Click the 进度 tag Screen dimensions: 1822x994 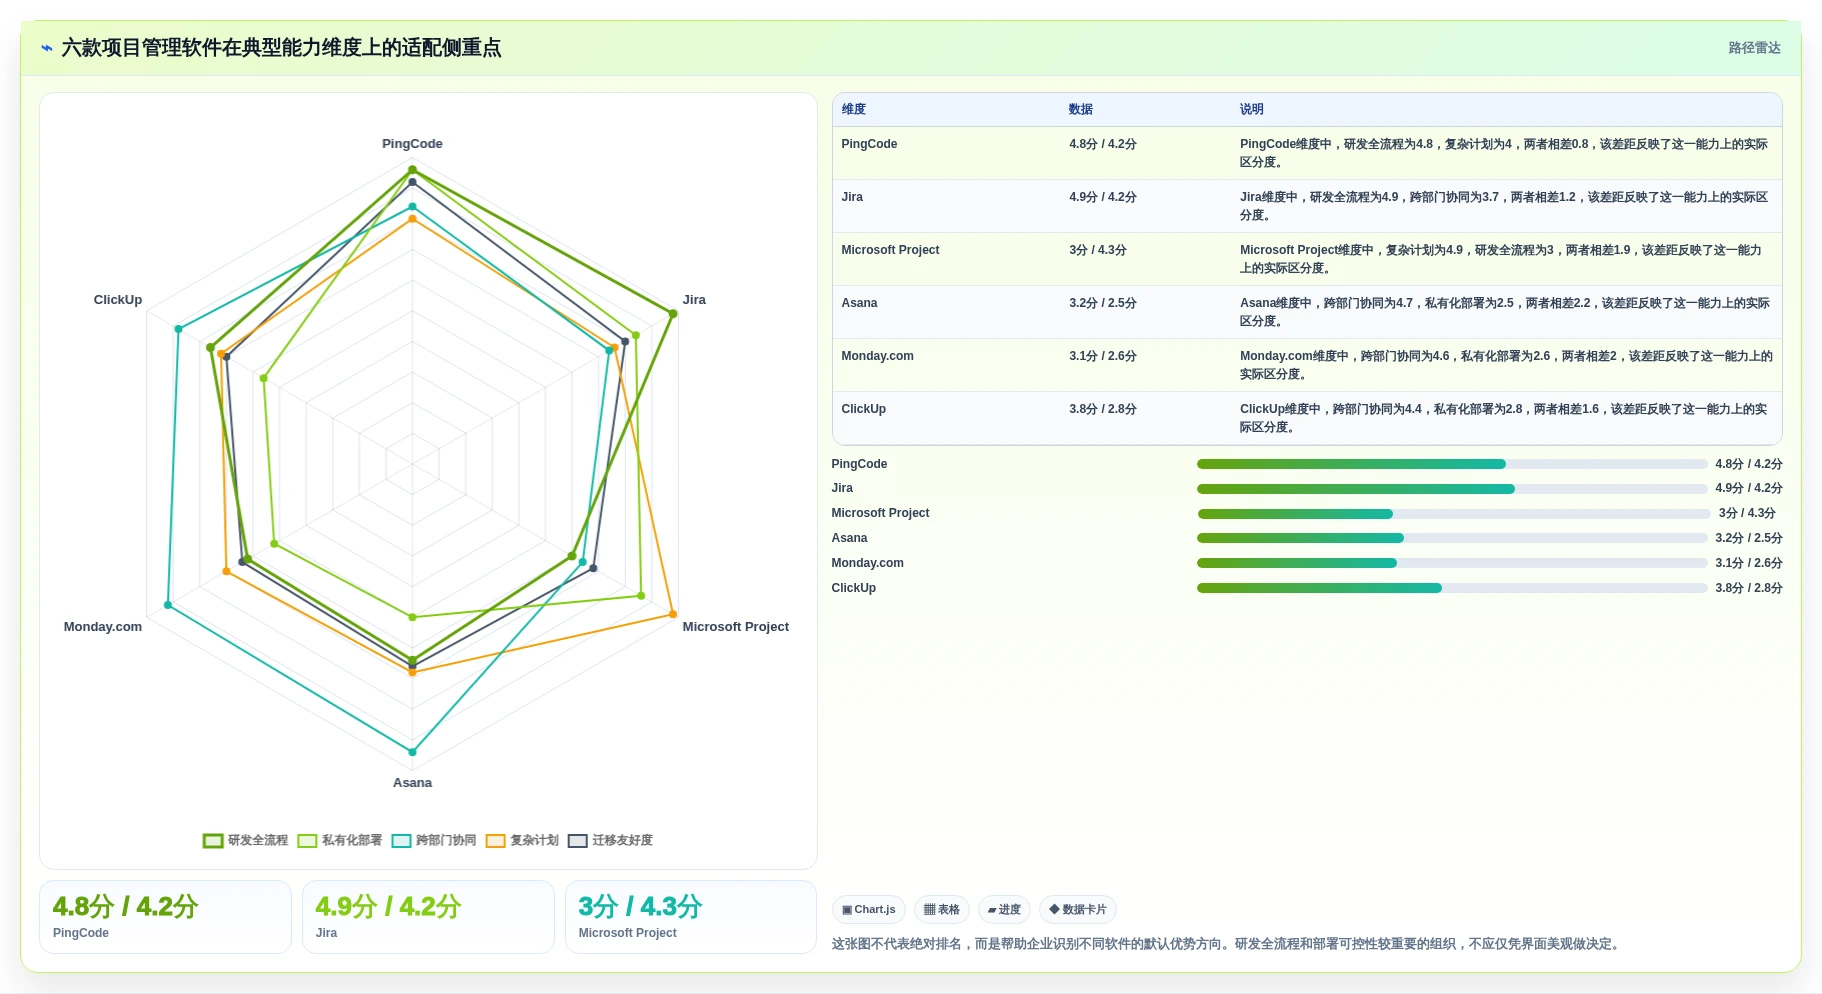point(1004,910)
